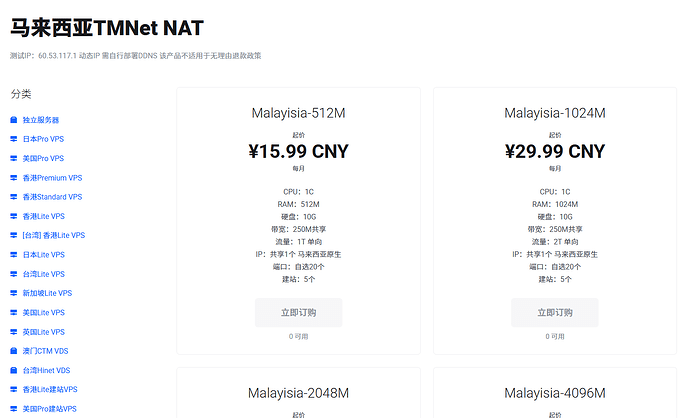
Task: Click the building icon beside 澳门CTM VDS
Action: pos(14,351)
